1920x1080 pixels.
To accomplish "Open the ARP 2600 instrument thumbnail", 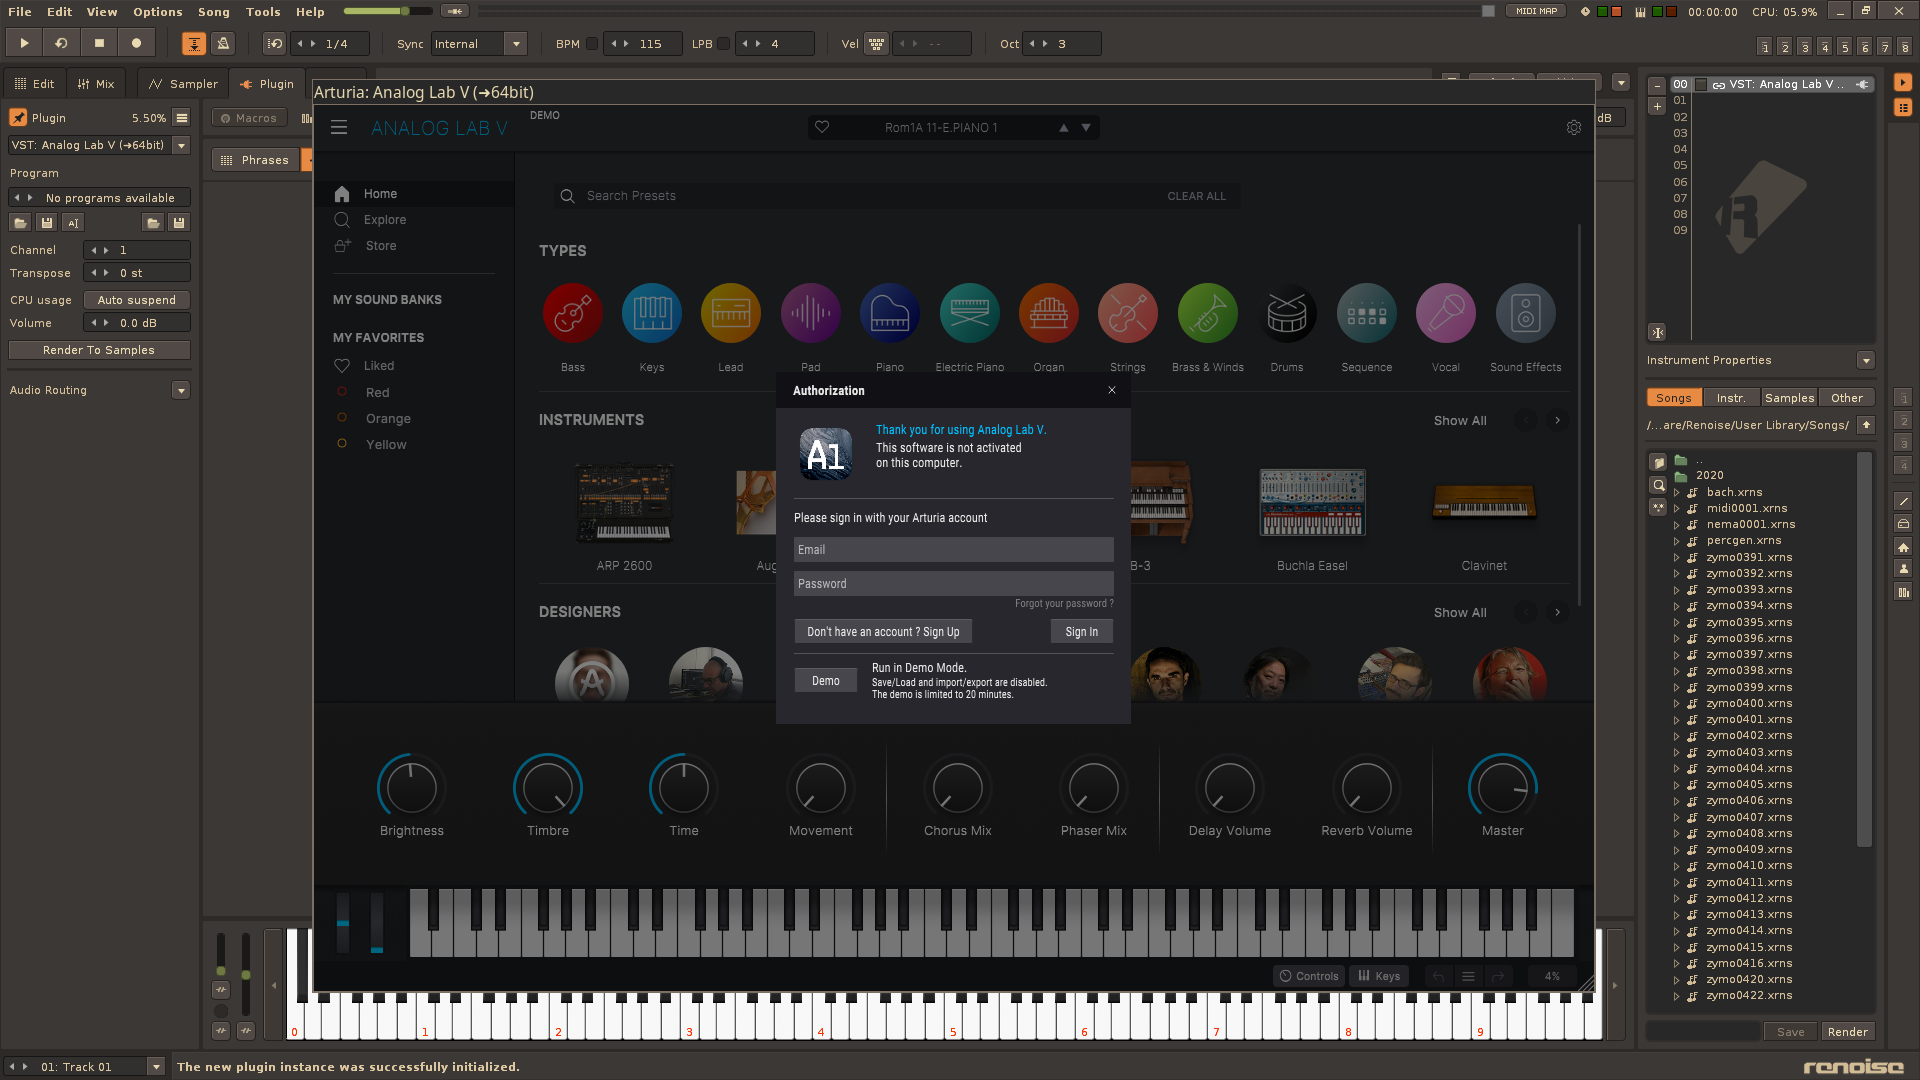I will (x=624, y=502).
